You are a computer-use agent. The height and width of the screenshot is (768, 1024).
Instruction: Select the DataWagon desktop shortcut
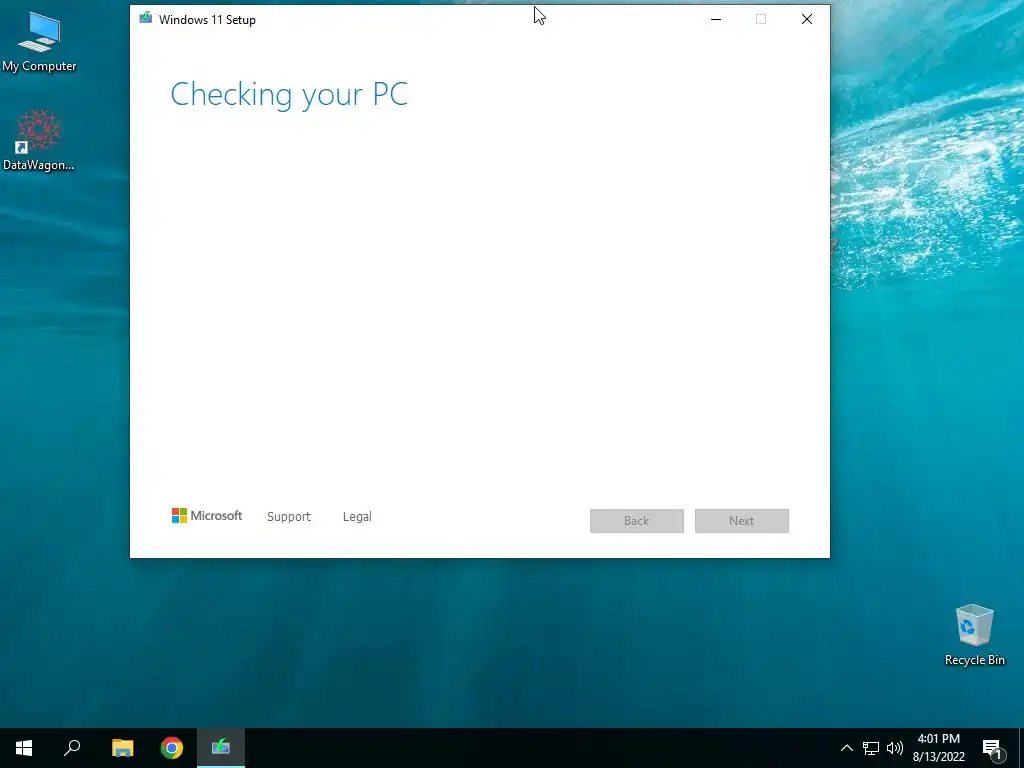(x=39, y=140)
